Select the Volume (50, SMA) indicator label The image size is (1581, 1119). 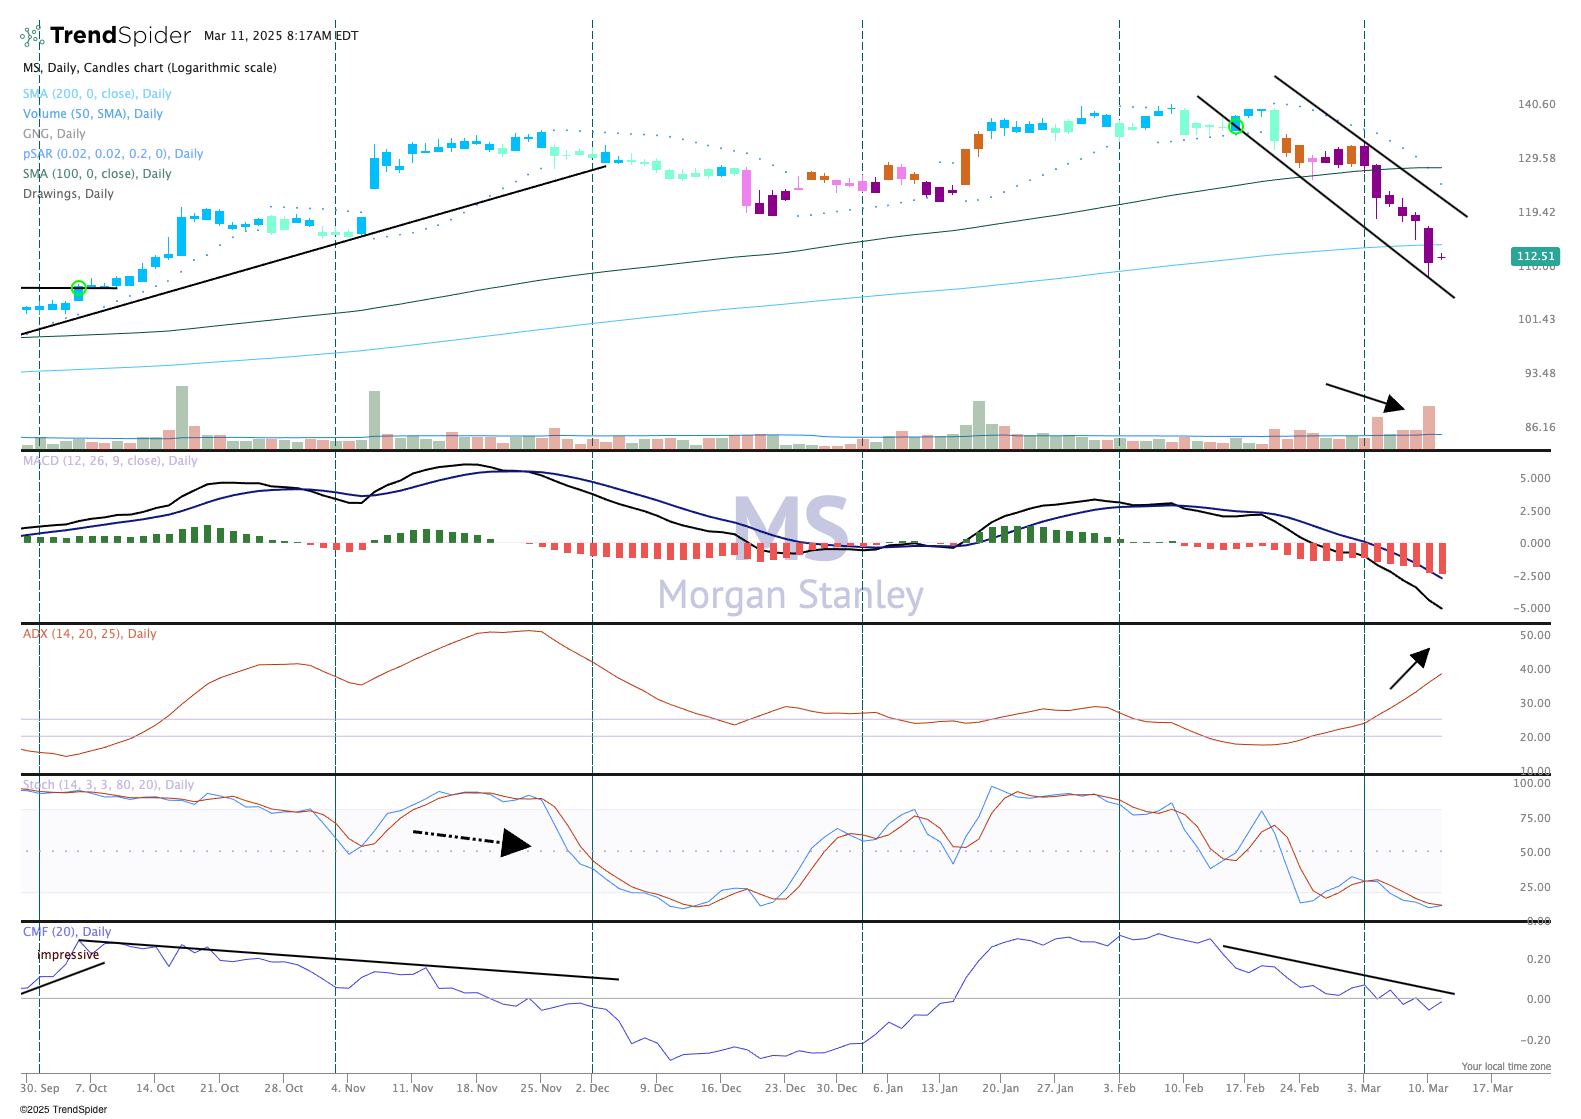click(x=93, y=114)
